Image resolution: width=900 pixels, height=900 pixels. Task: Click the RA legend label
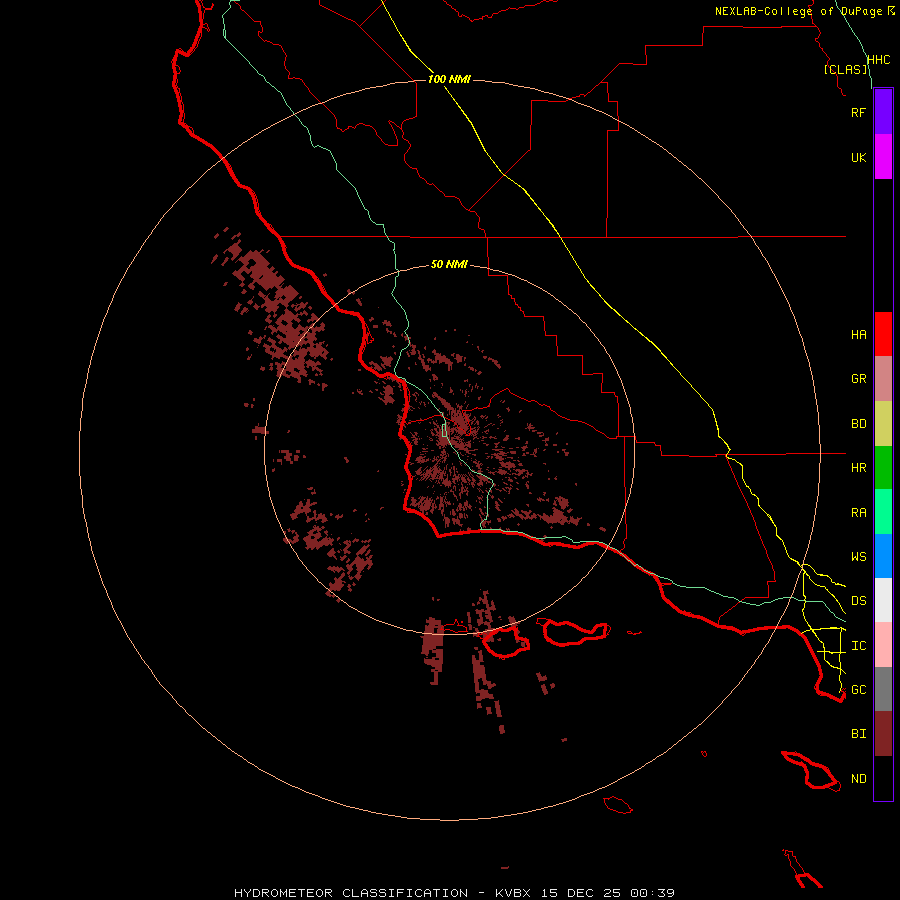(858, 513)
